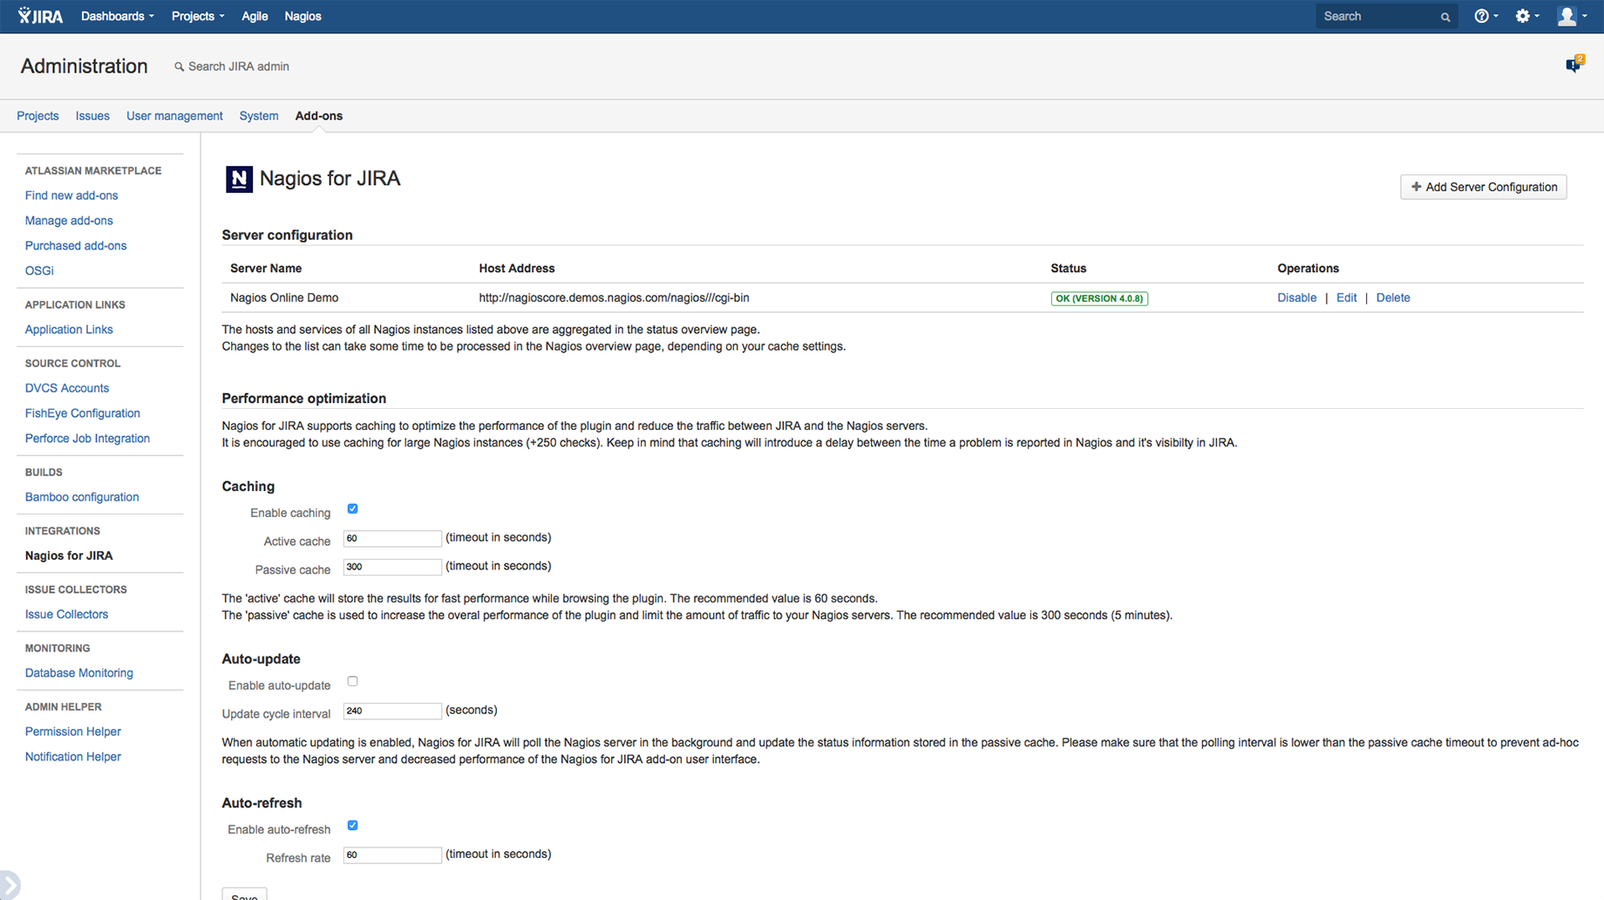Click the JIRA logo
Screen dimensions: 1604x900
click(40, 16)
